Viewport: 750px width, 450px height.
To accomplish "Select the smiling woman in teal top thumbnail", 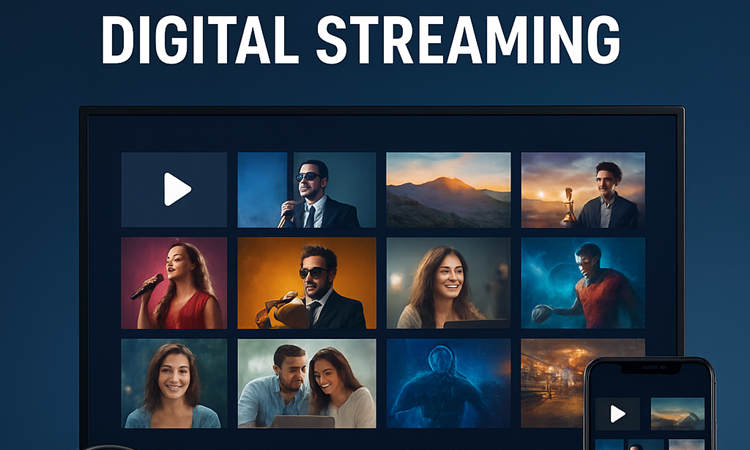I will [x=174, y=383].
